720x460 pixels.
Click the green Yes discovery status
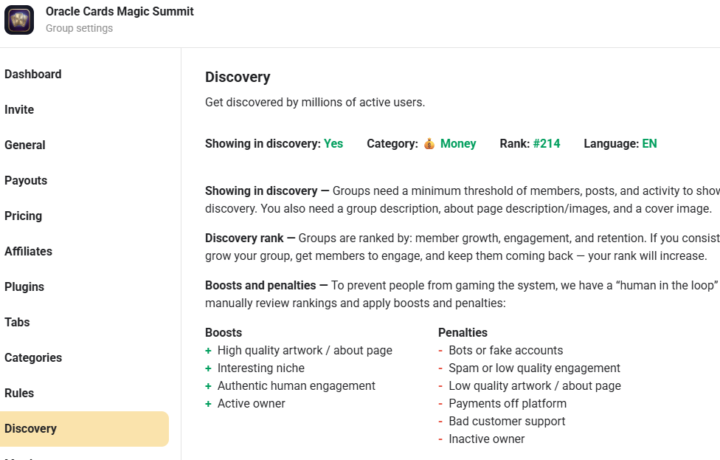pos(333,144)
